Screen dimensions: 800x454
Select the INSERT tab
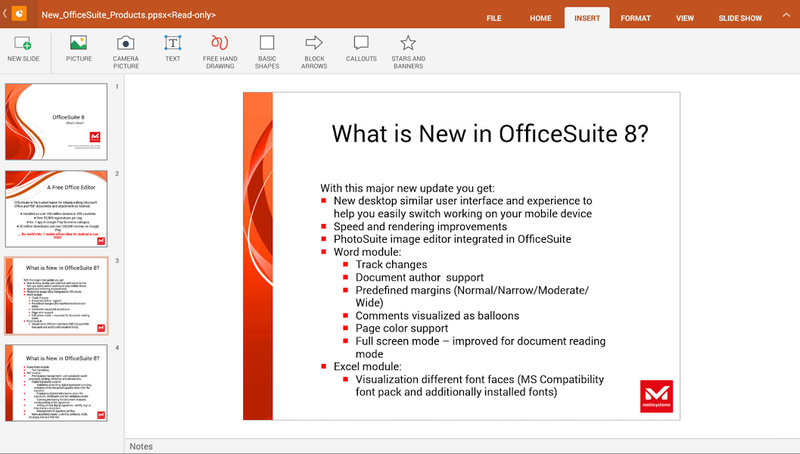(x=587, y=18)
